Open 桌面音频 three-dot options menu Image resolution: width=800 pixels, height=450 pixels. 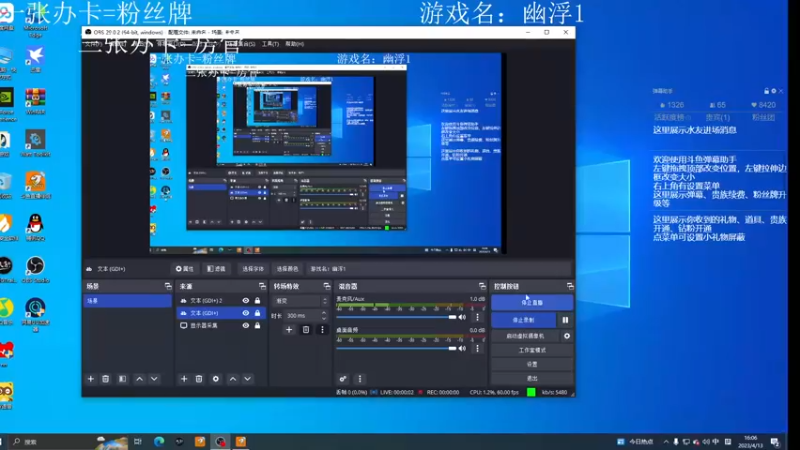pos(478,348)
